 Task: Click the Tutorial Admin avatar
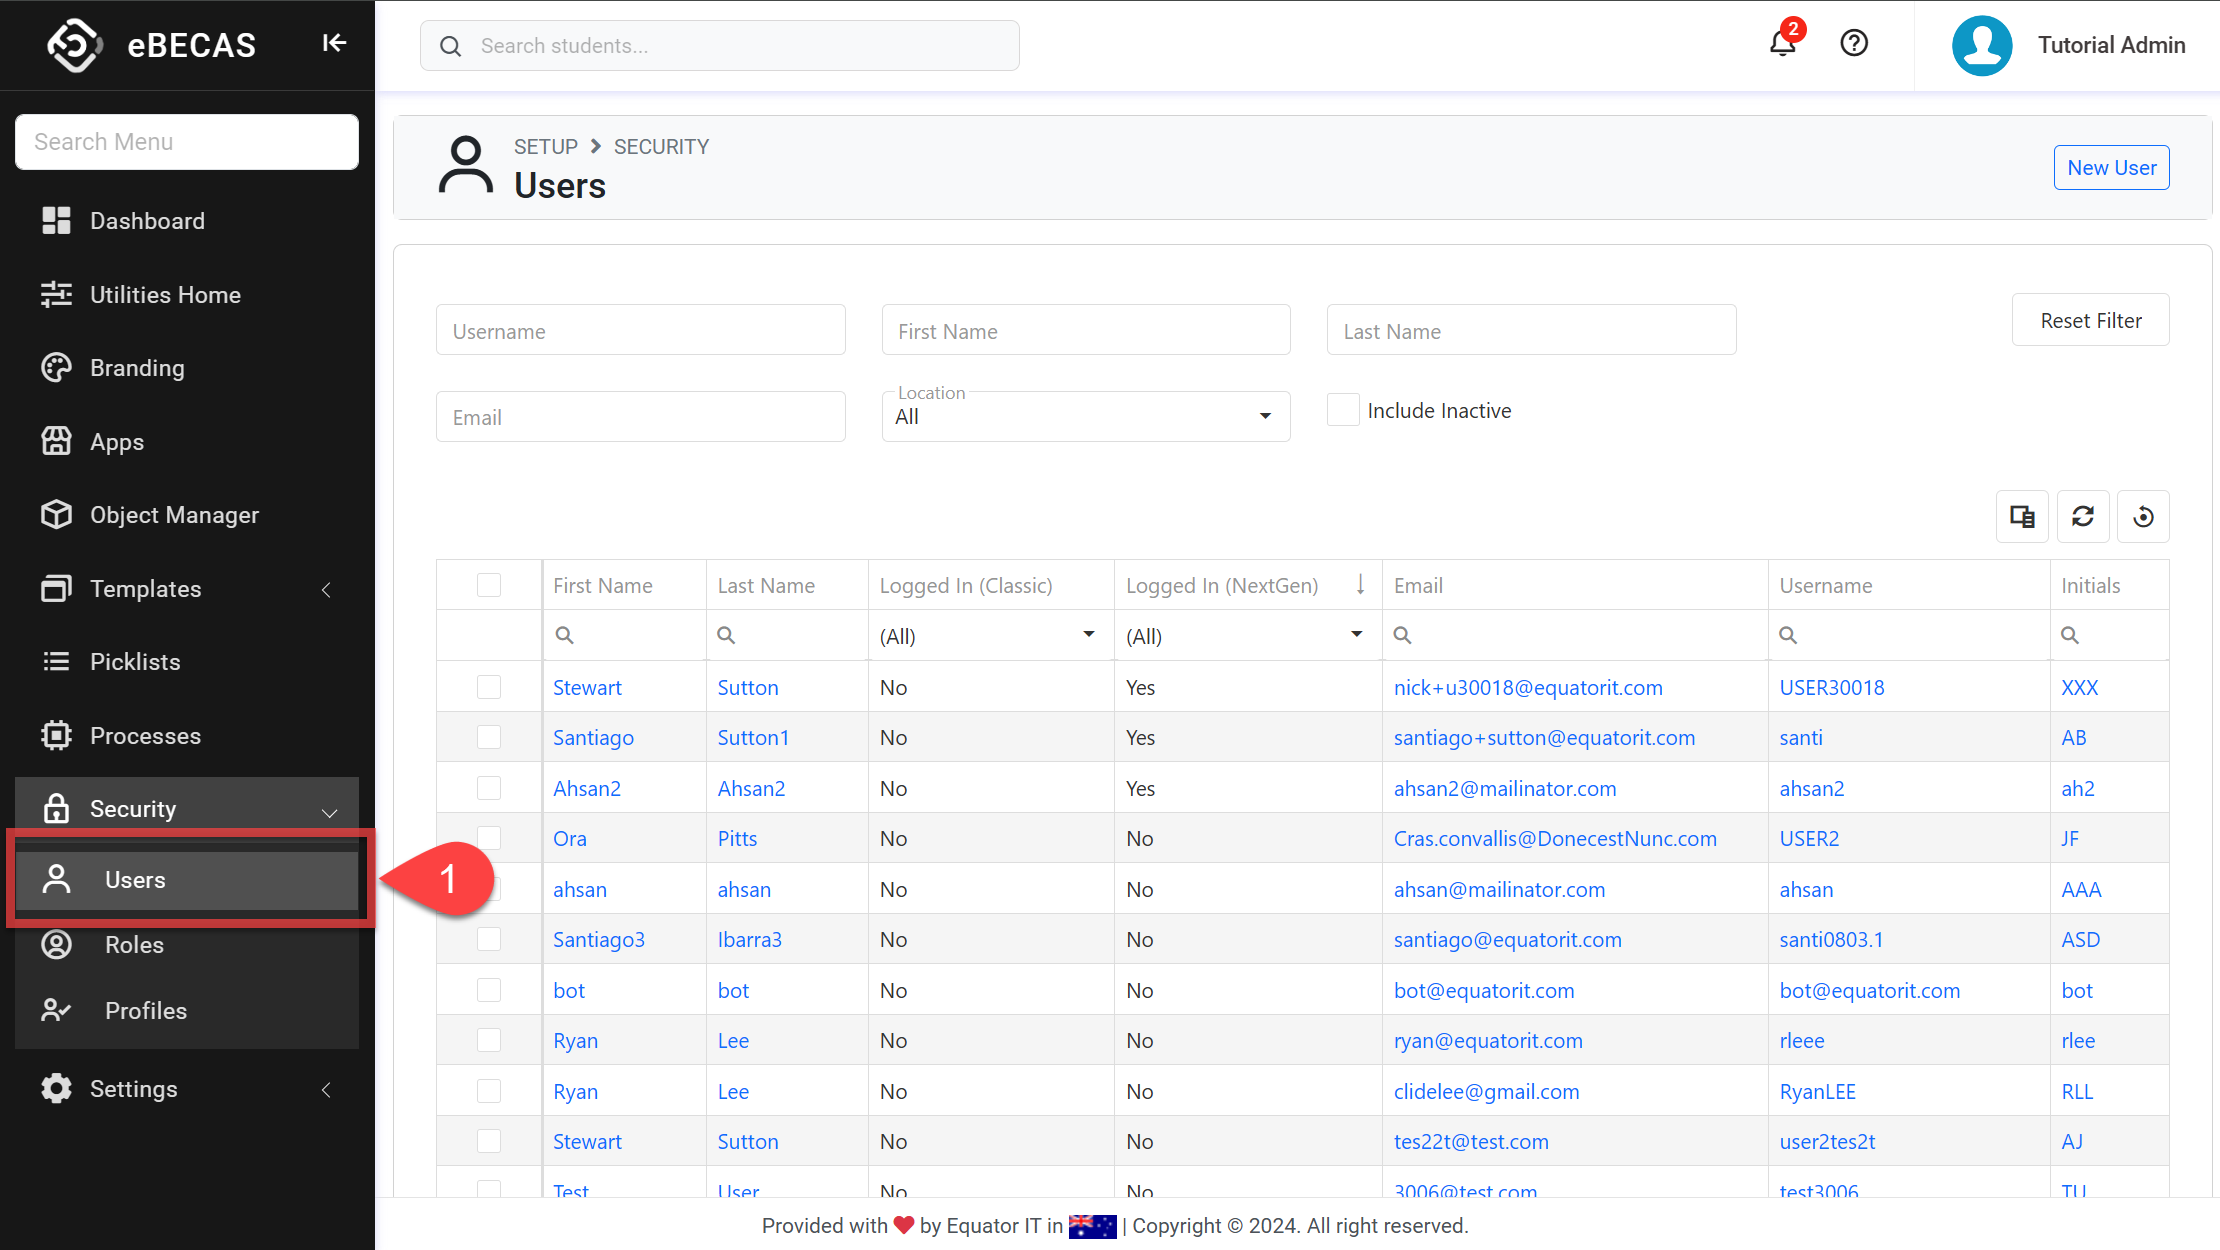click(1982, 45)
